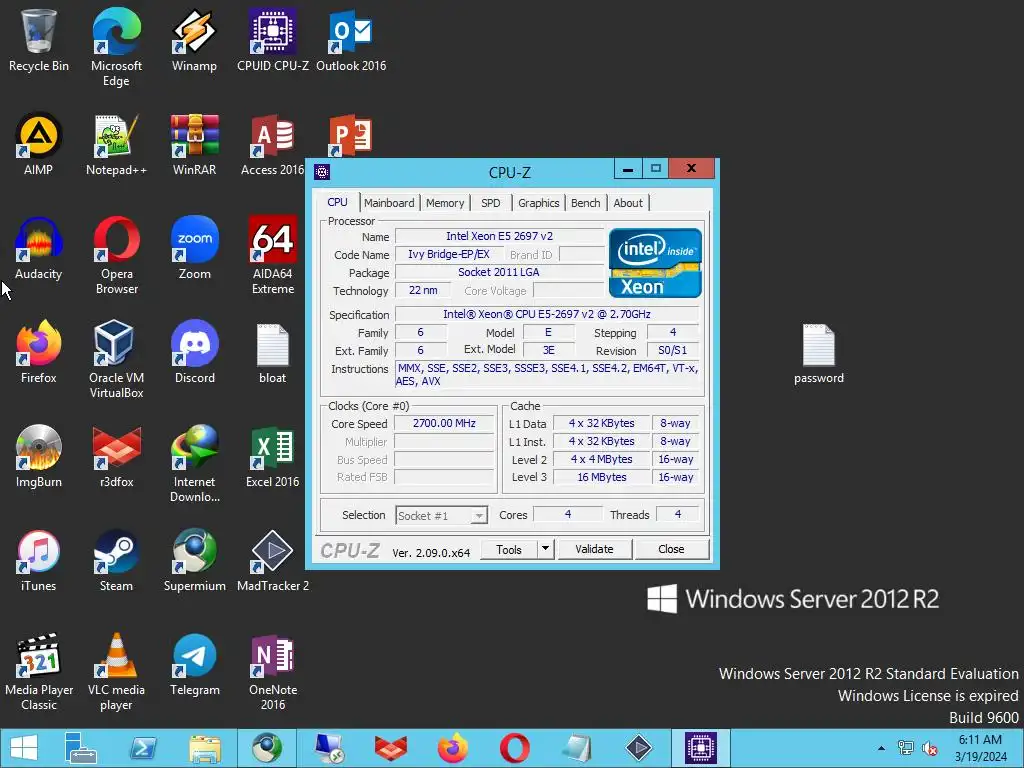Select the VLC media player desktop icon
Viewport: 1024px width, 768px height.
(116, 671)
